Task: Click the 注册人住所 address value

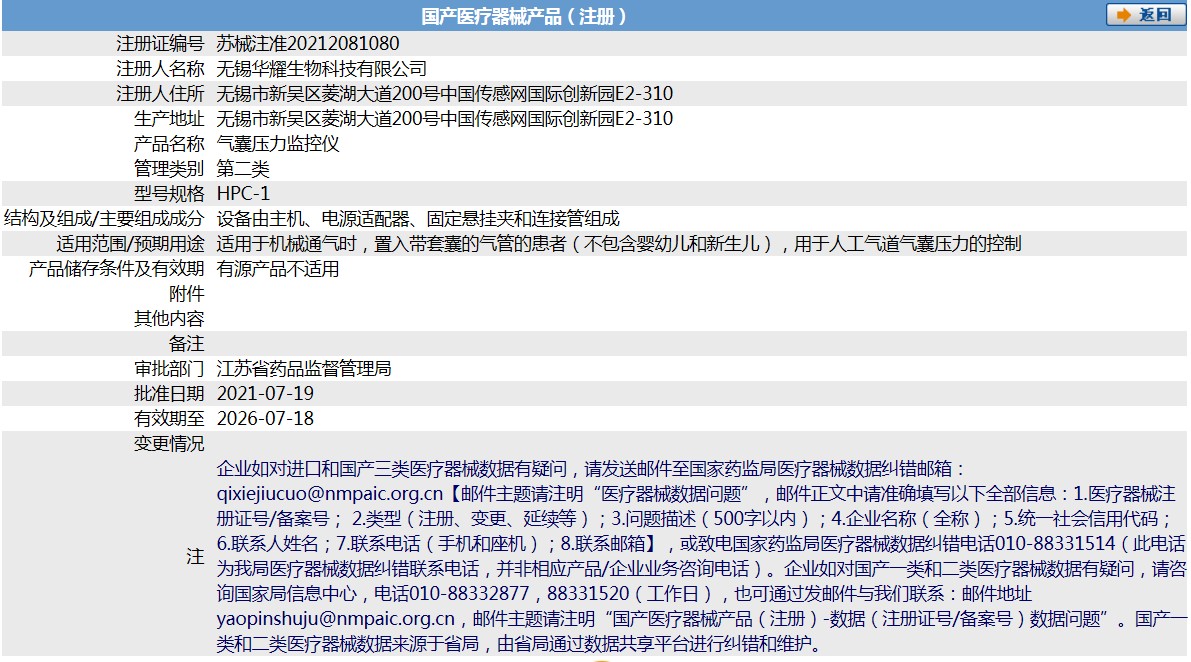Action: coord(444,94)
